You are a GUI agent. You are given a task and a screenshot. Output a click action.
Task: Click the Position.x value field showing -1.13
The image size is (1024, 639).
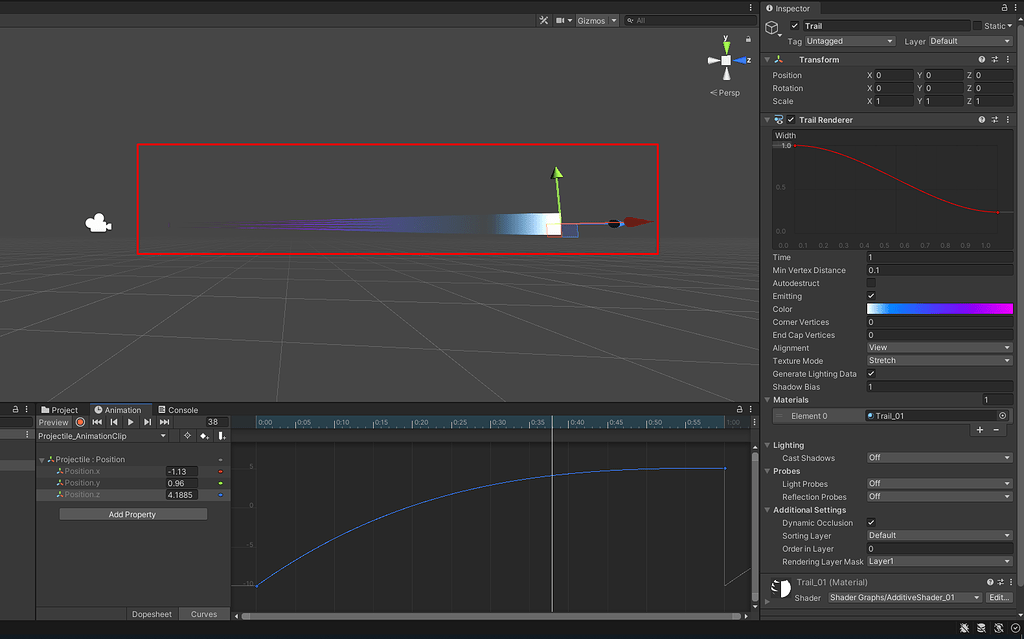[x=180, y=471]
